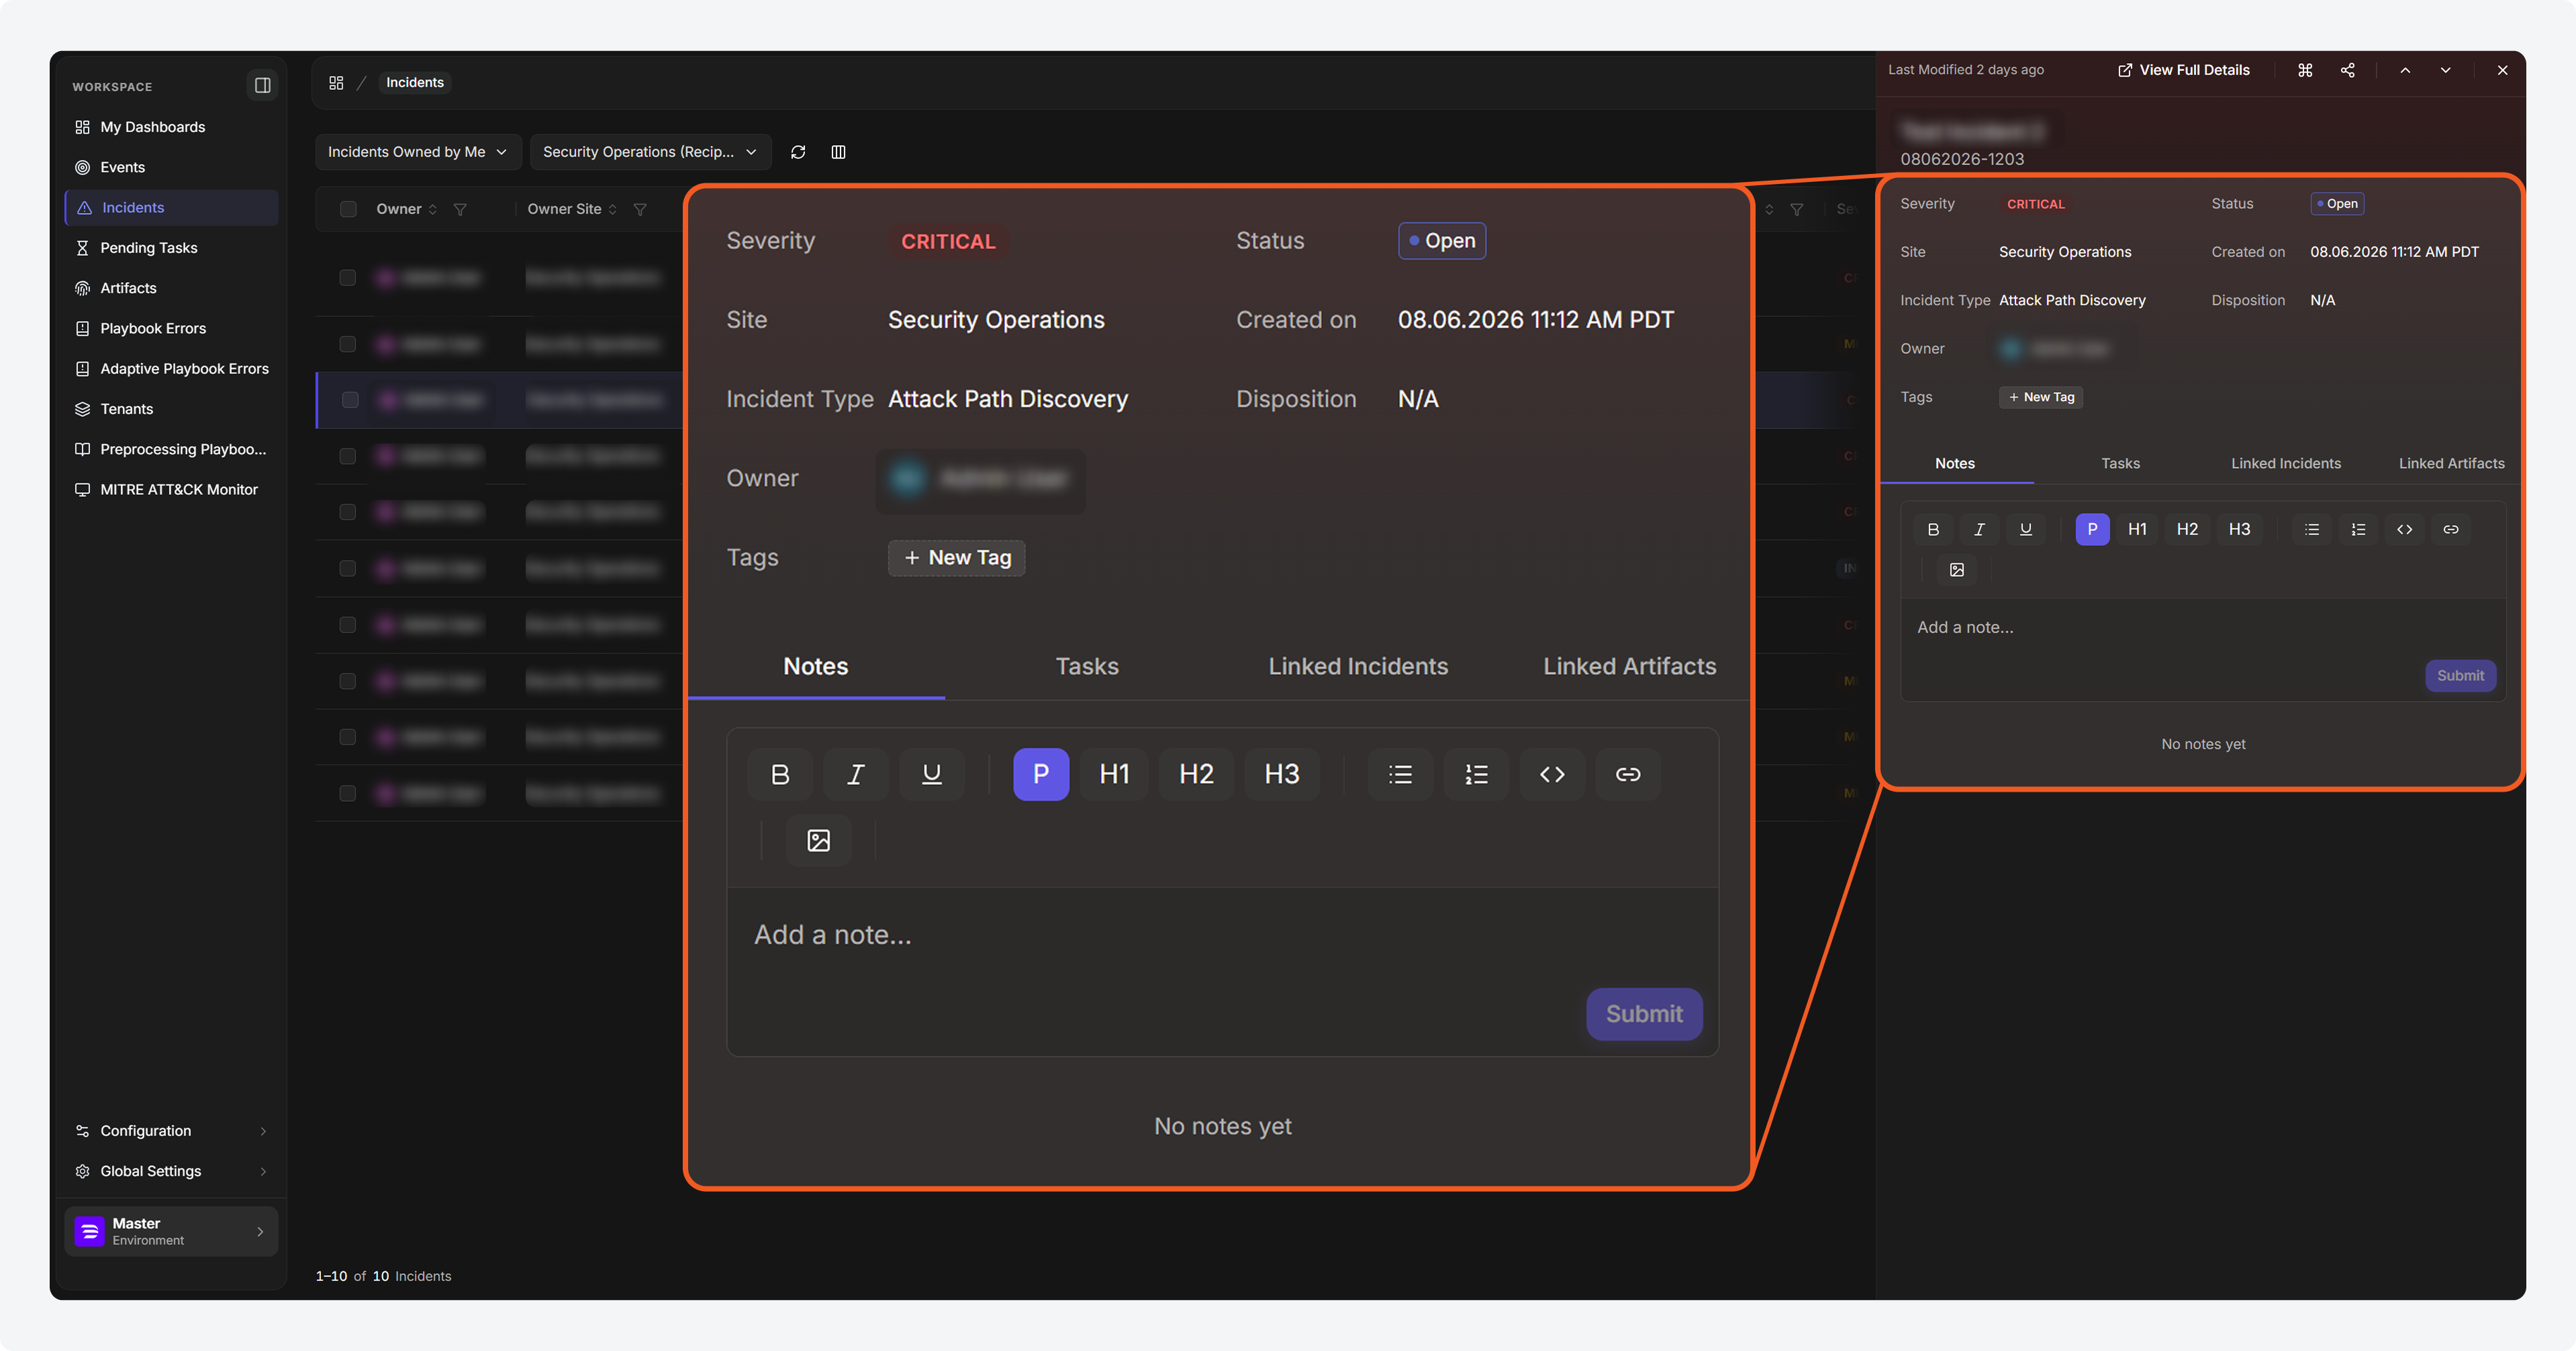2576x1351 pixels.
Task: Click View Full Details link
Action: (2184, 70)
